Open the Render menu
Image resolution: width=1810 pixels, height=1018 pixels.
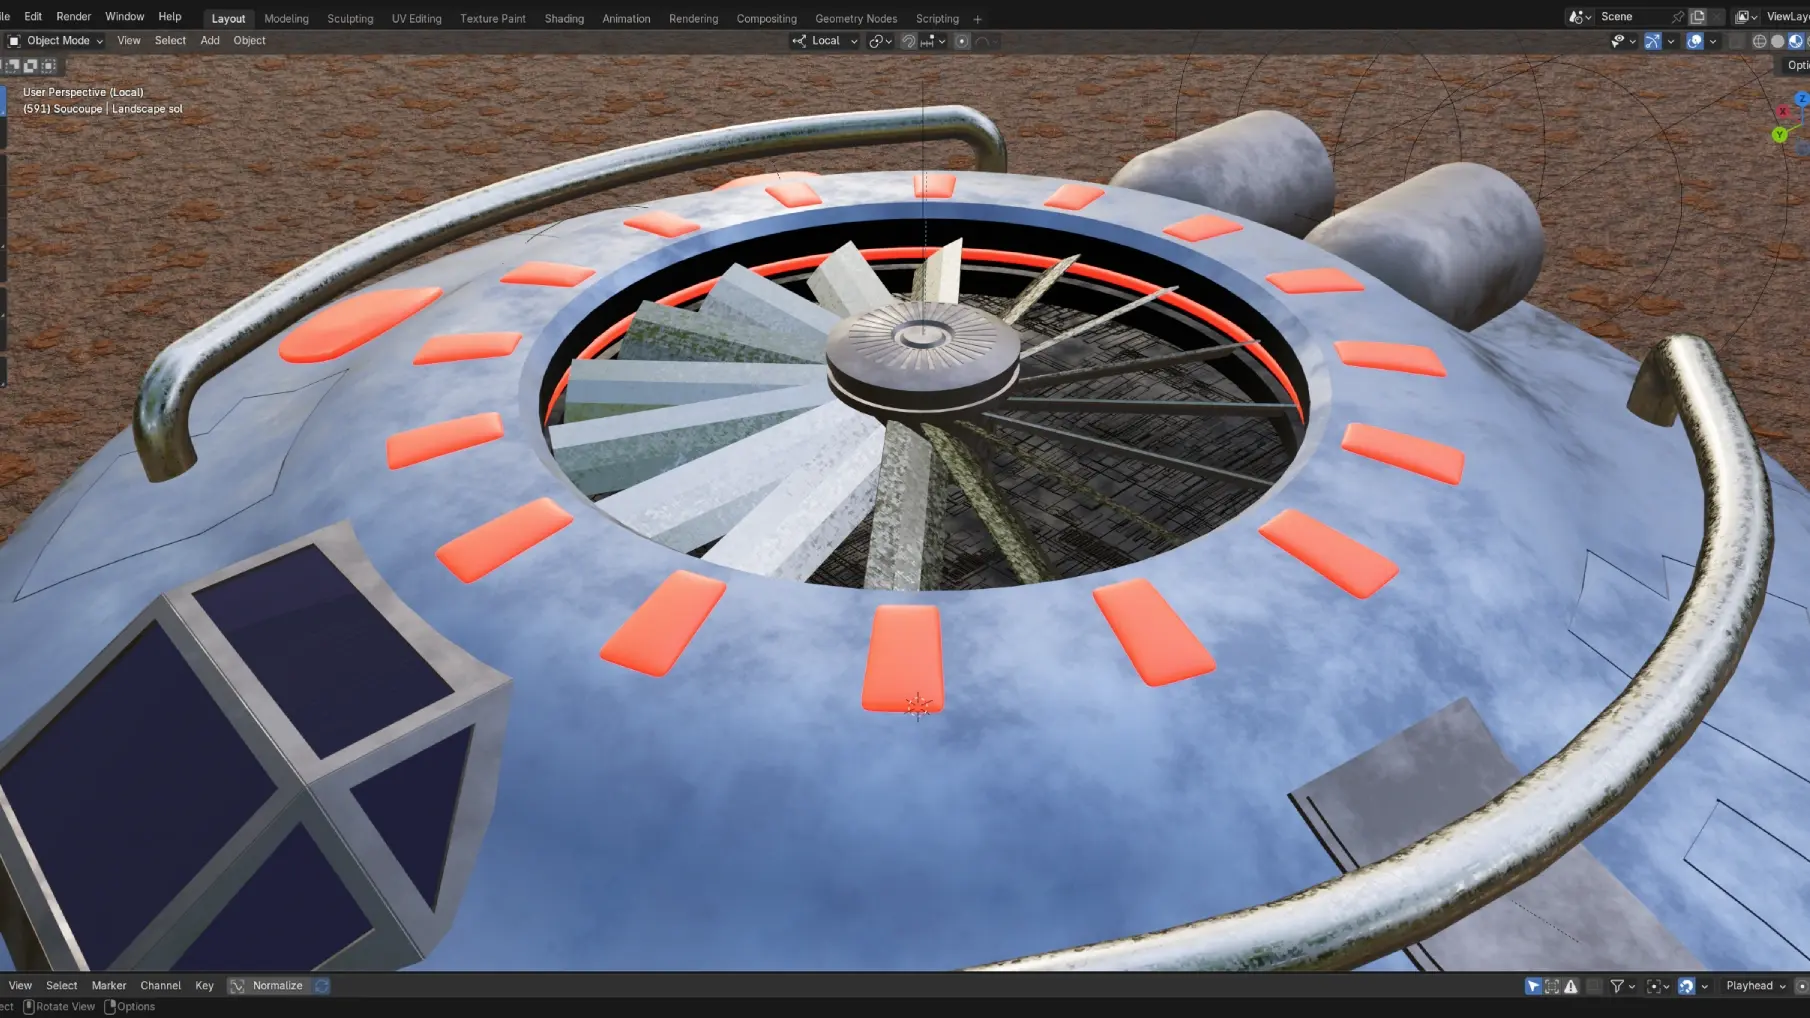pyautogui.click(x=73, y=17)
